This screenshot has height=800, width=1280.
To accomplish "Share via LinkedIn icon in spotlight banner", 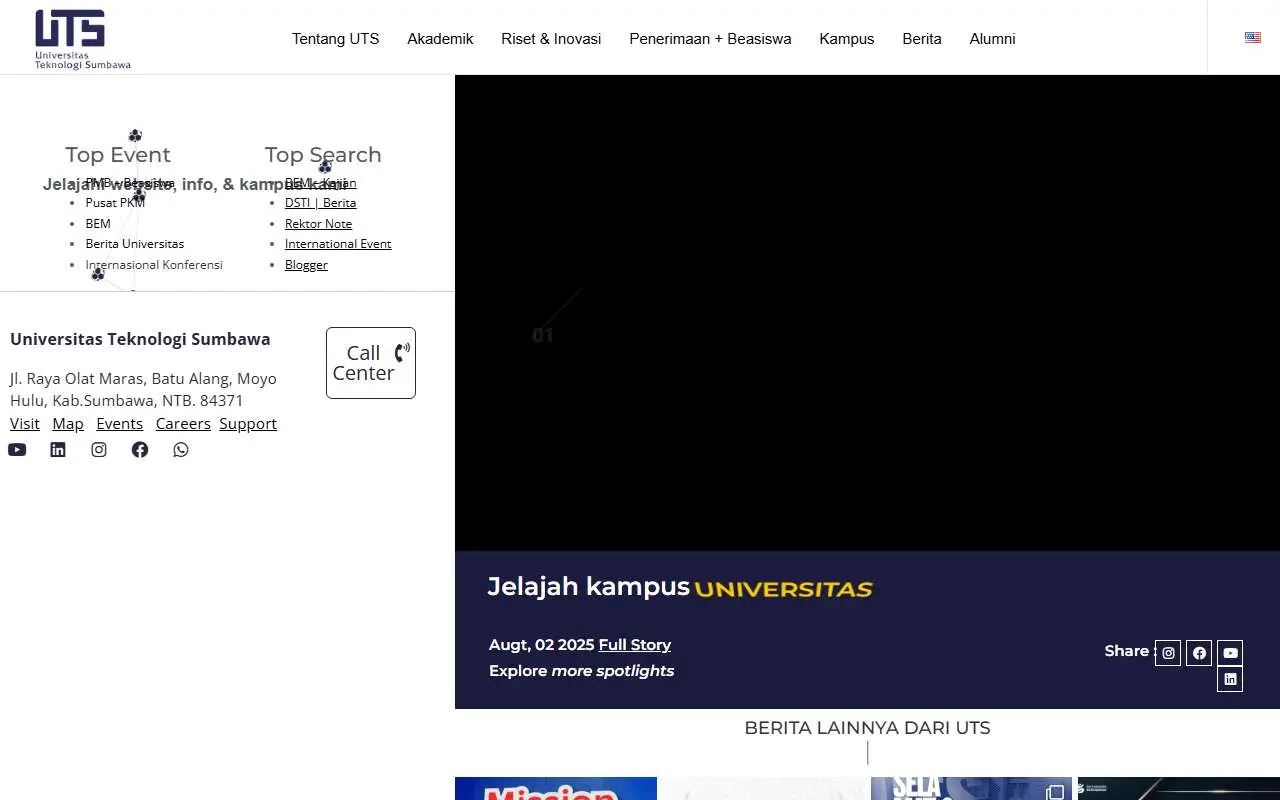I will 1230,679.
